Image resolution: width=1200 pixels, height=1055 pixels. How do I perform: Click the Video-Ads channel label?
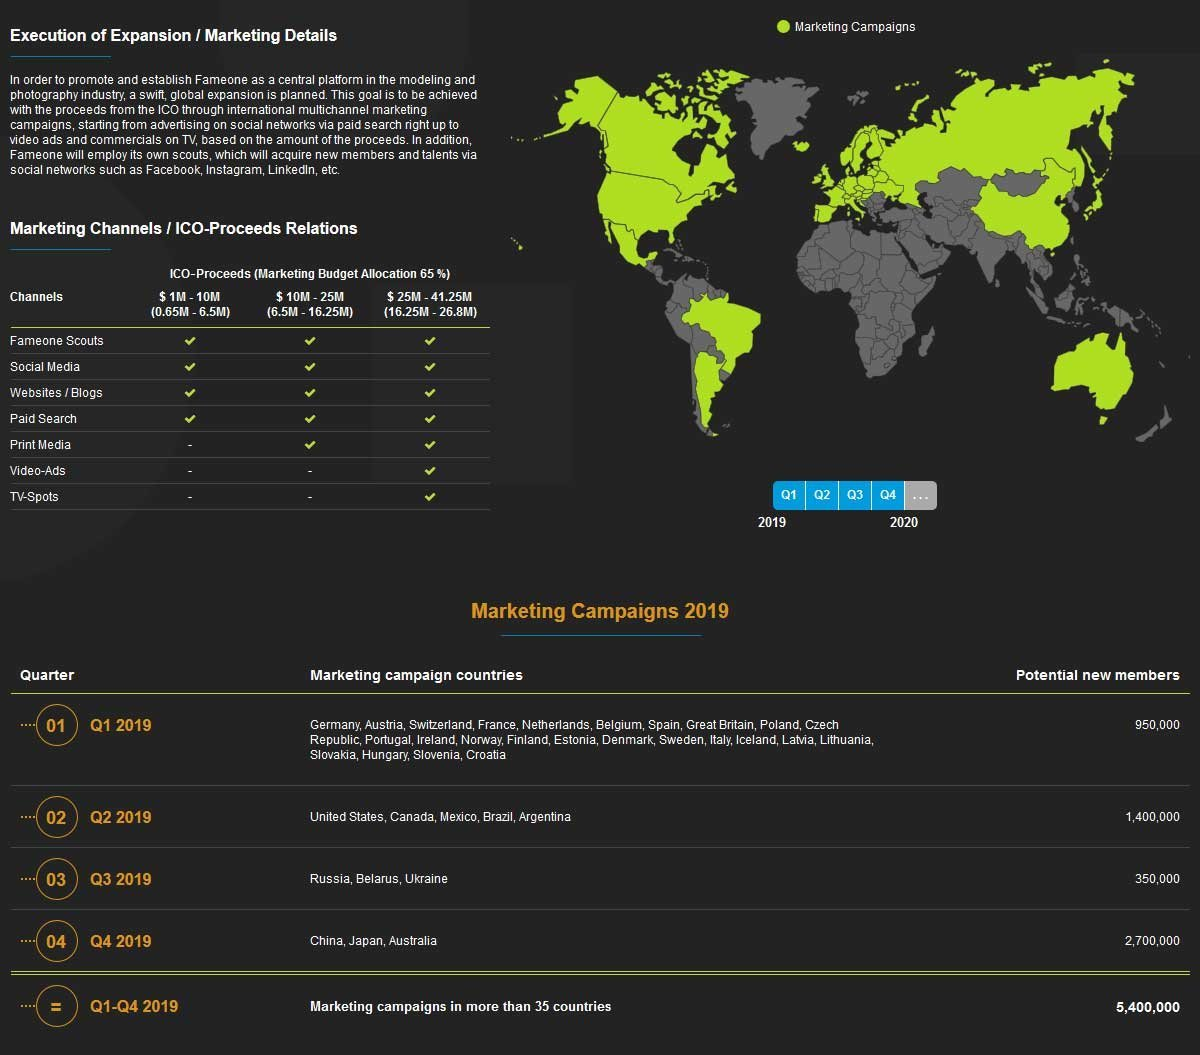(38, 471)
